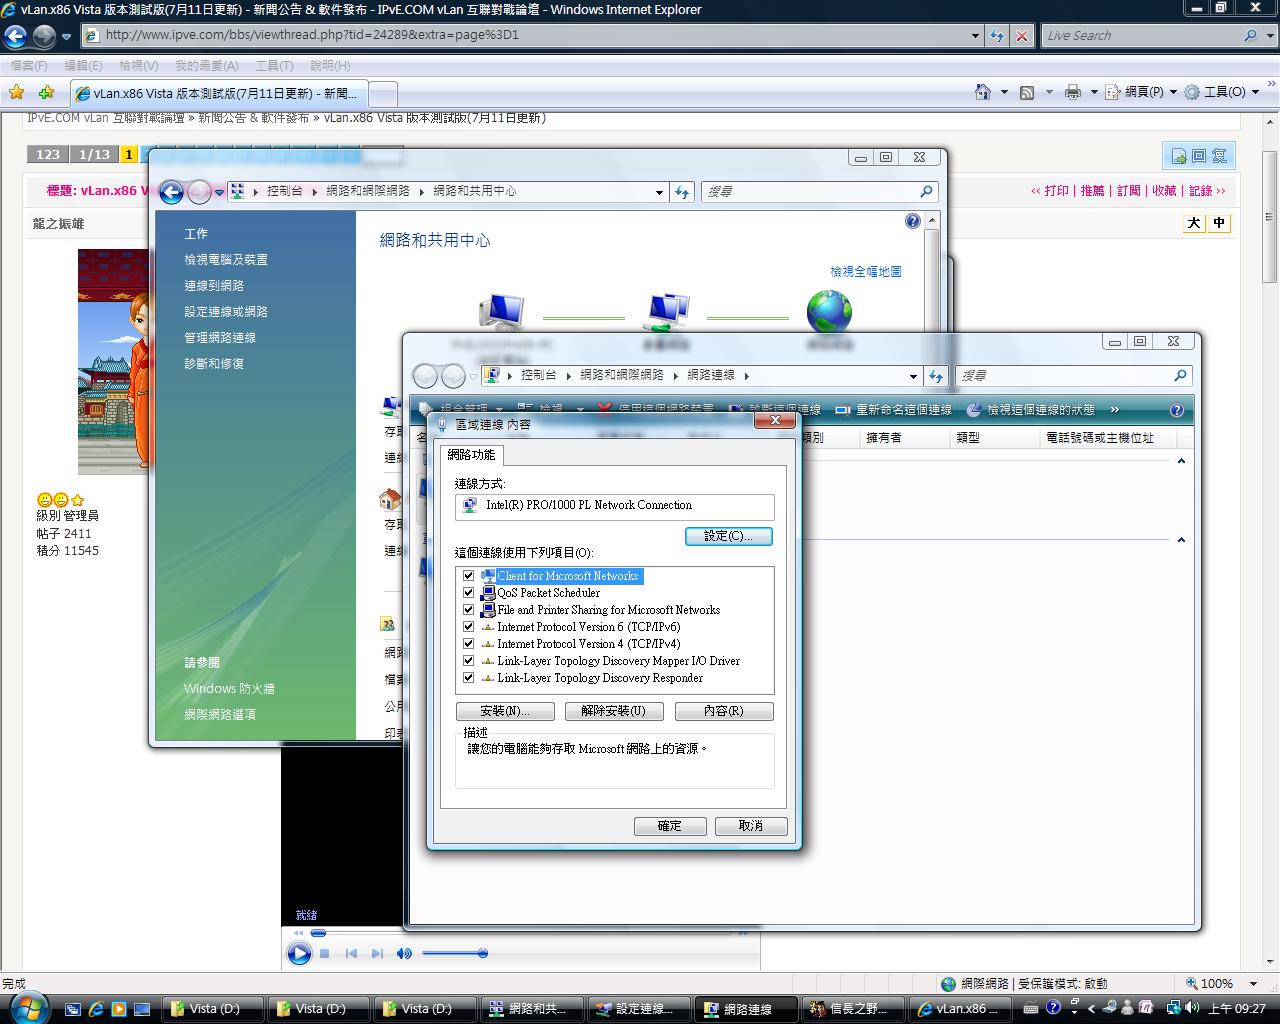Mute the media player speaker icon
1280x1024 pixels.
click(x=404, y=954)
